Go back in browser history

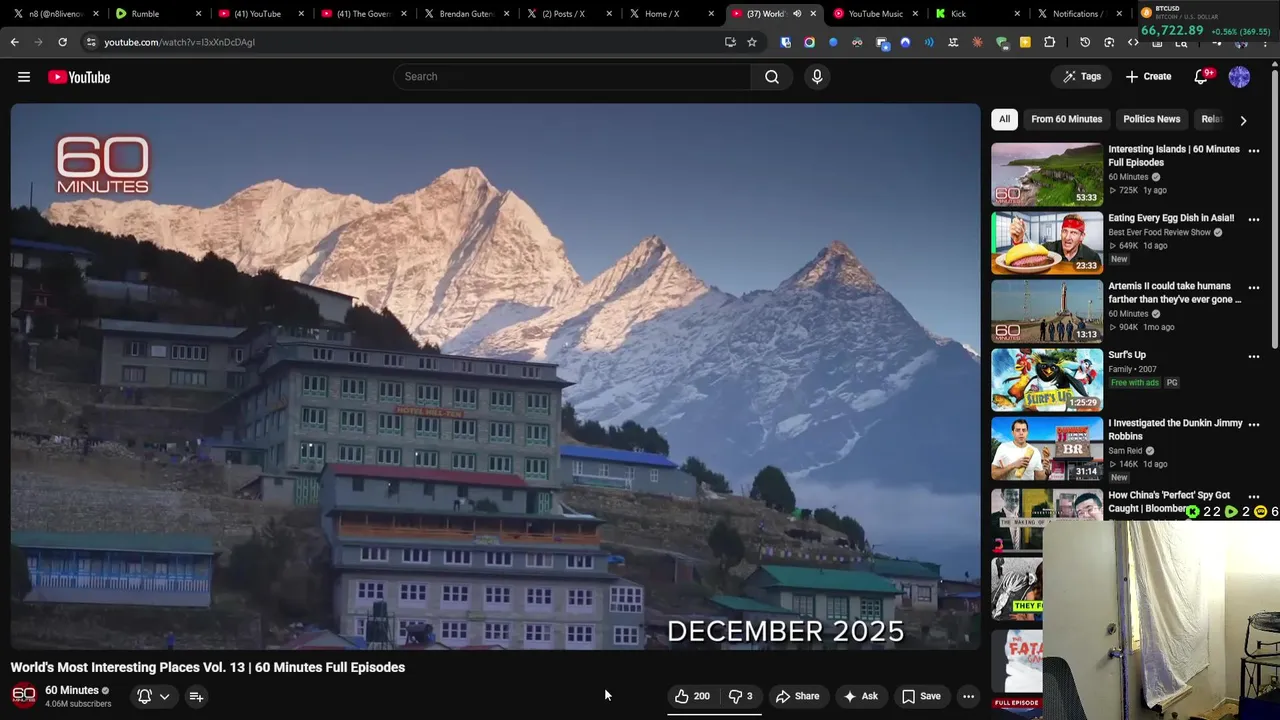coord(14,42)
